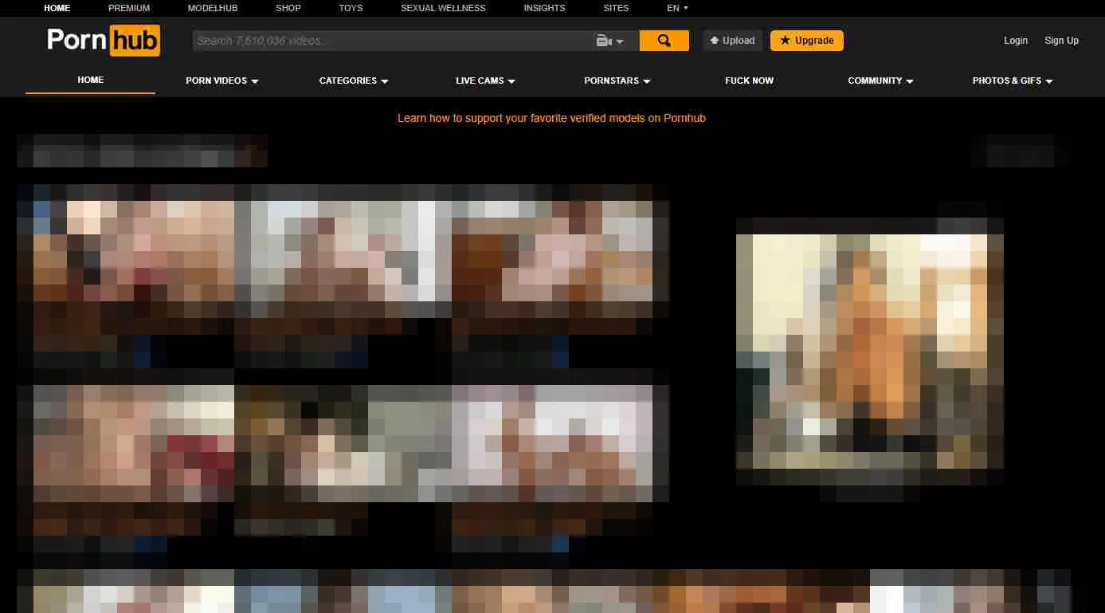The image size is (1105, 613).
Task: Click the video camera icon in search bar
Action: coord(609,41)
